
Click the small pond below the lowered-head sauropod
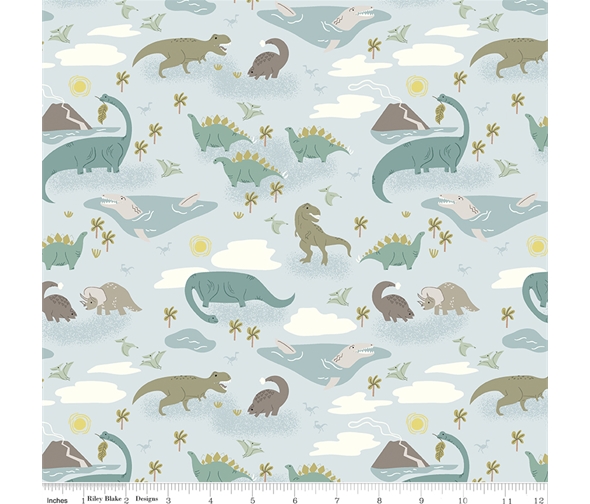[190, 340]
